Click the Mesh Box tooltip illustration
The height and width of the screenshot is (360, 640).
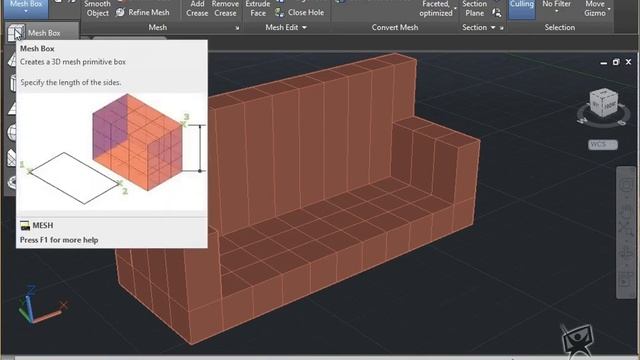112,150
